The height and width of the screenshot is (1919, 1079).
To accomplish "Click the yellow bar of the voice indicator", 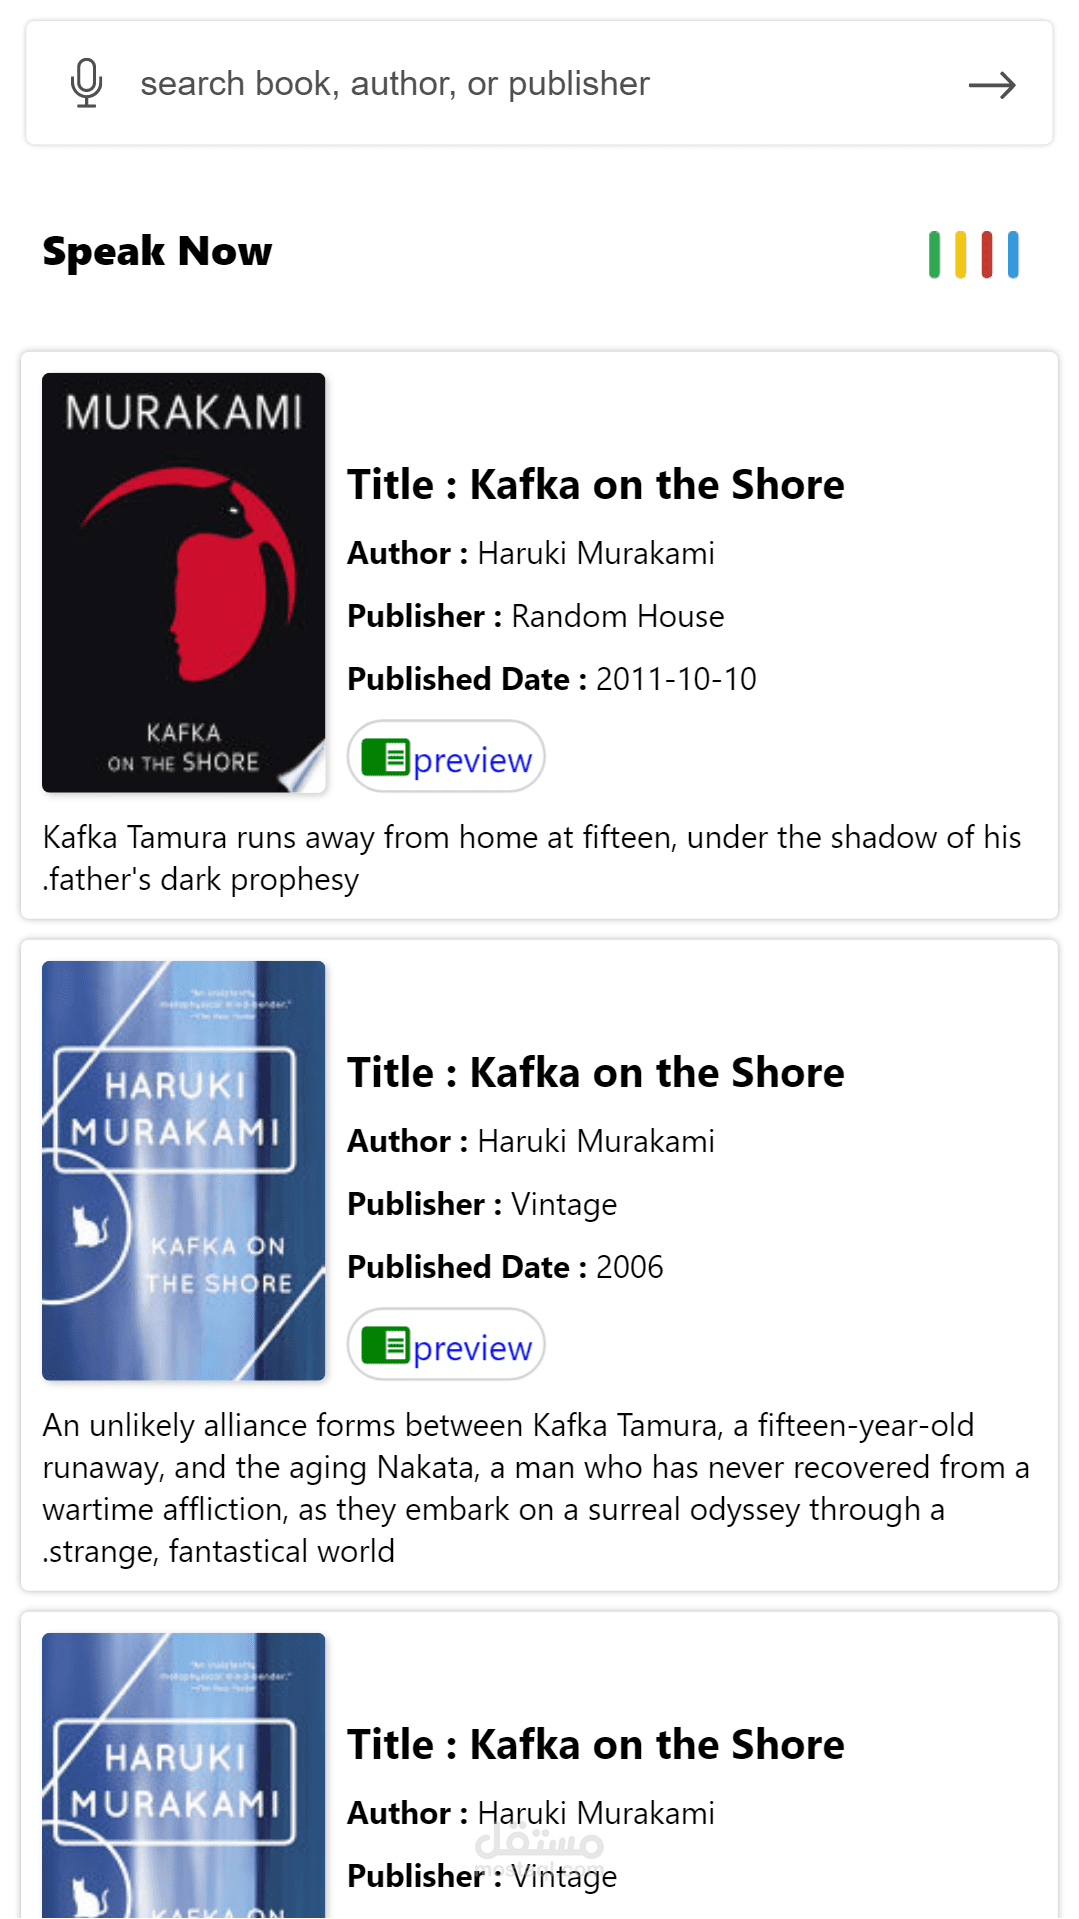I will coord(961,255).
